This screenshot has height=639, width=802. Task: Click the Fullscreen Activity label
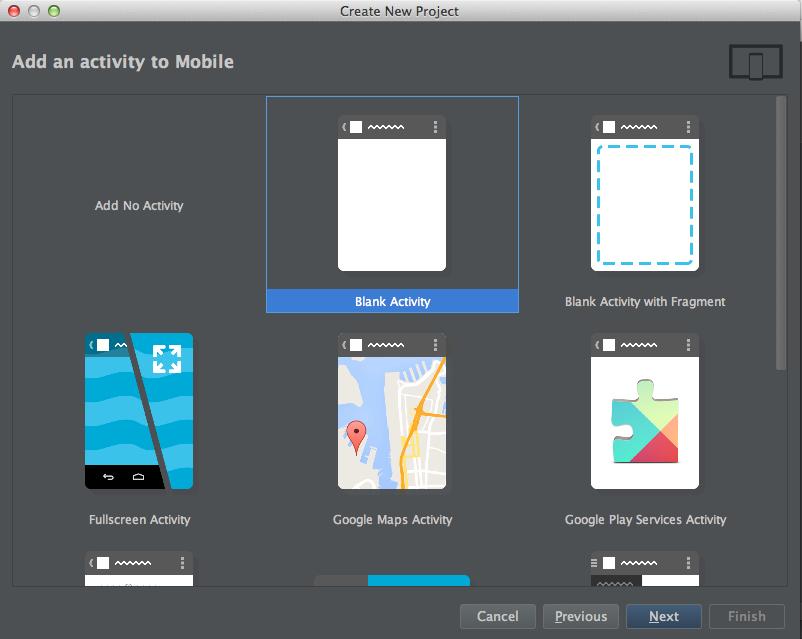pos(140,520)
